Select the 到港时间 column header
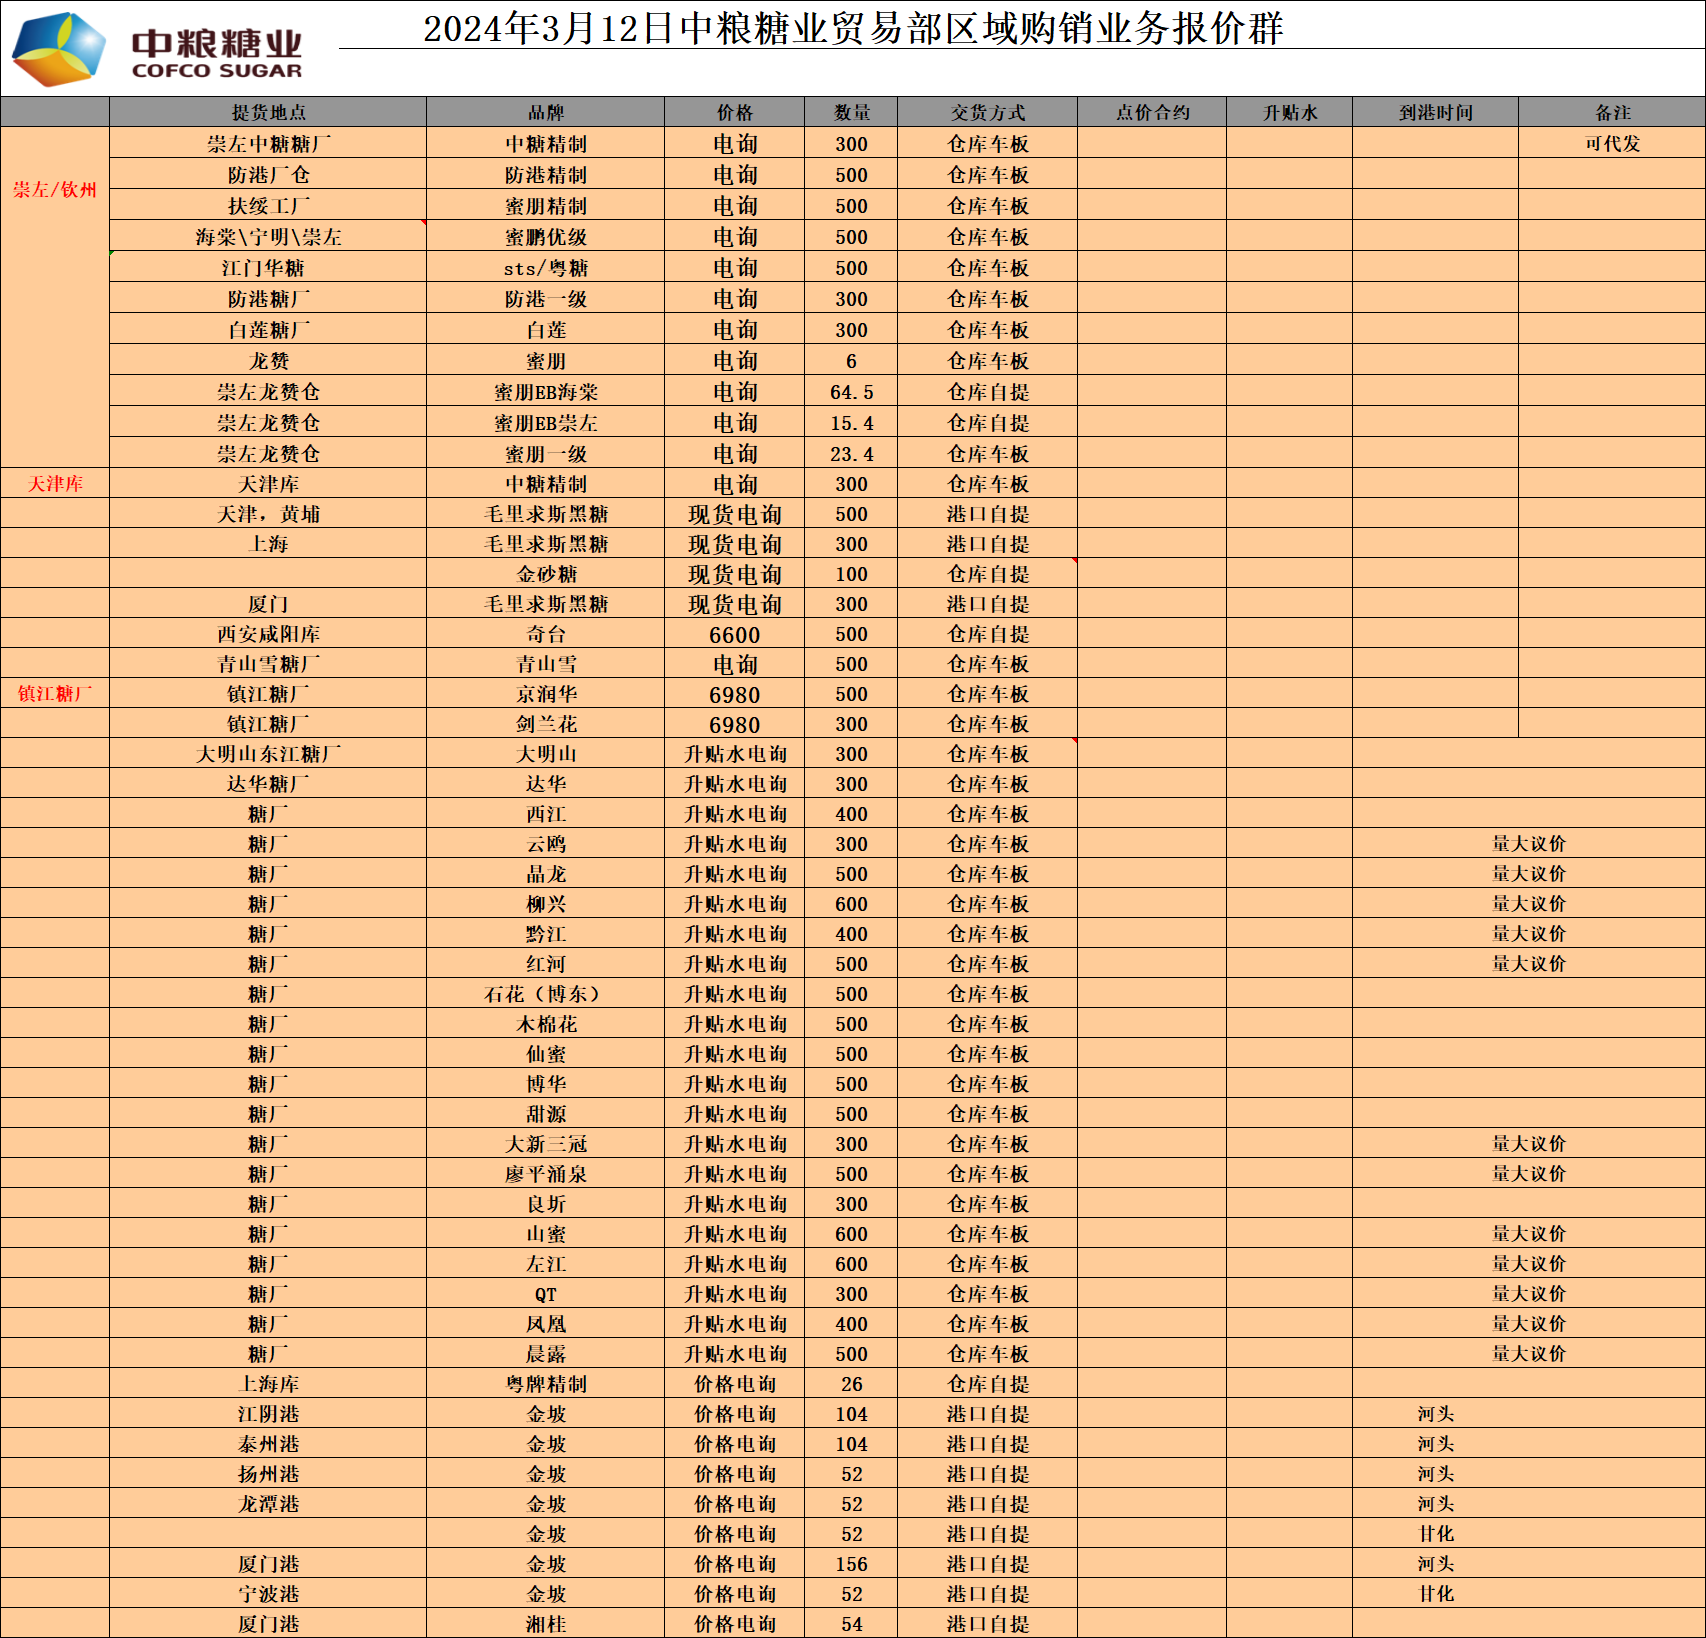Viewport: 1706px width, 1638px height. pyautogui.click(x=1435, y=113)
